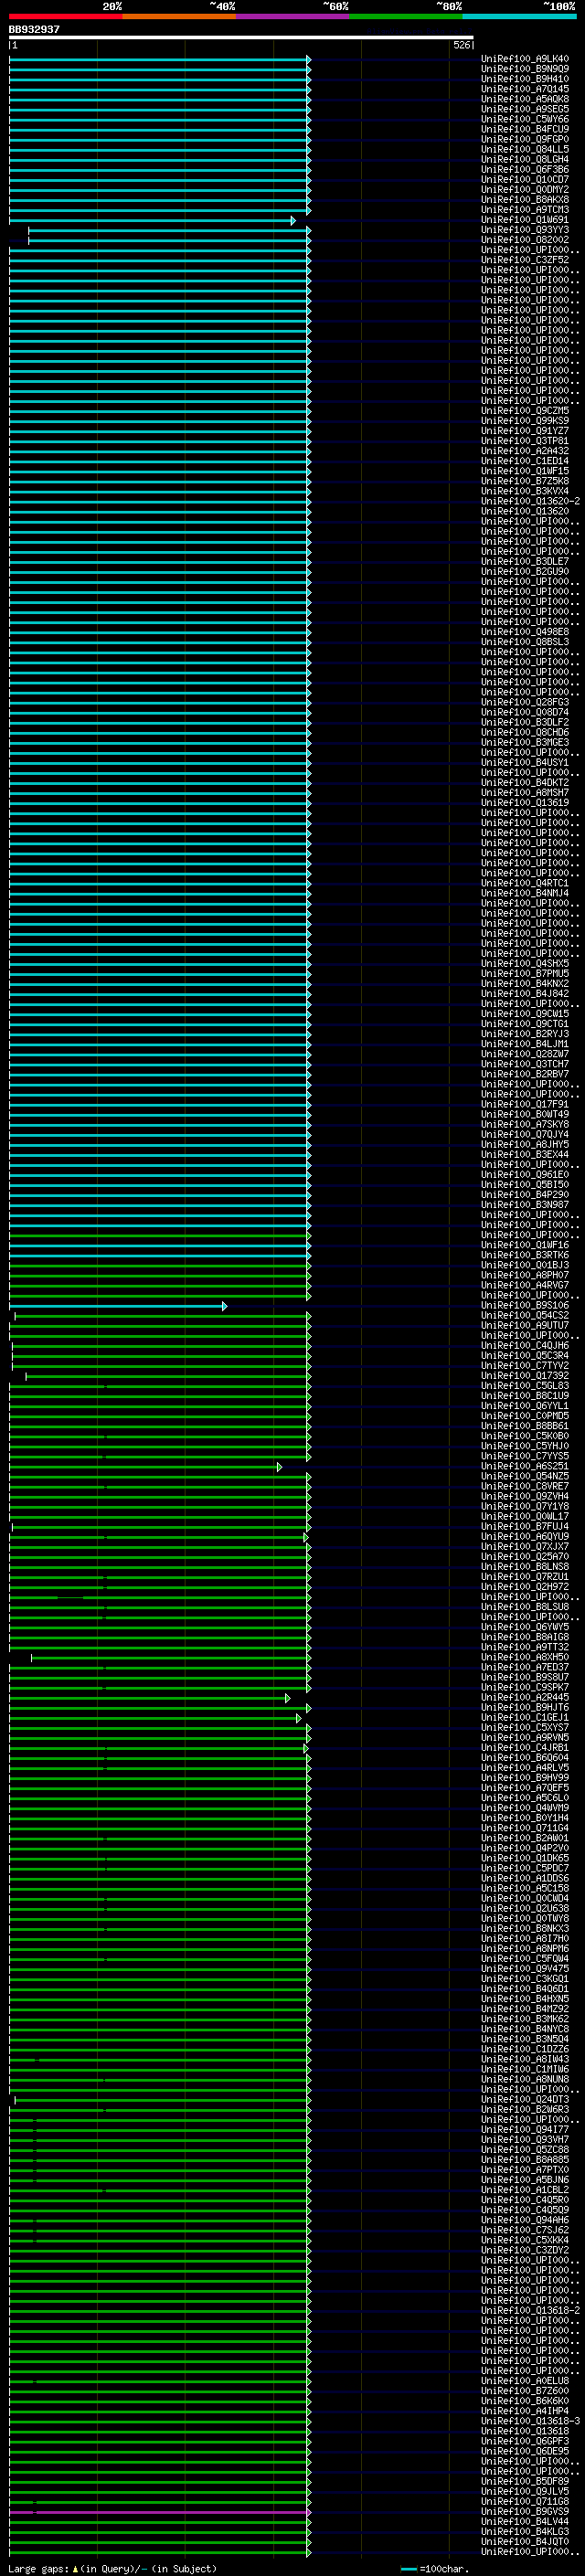
Task: Select hit label UniRef100_Q6YYL1
Action: [x=525, y=1405]
